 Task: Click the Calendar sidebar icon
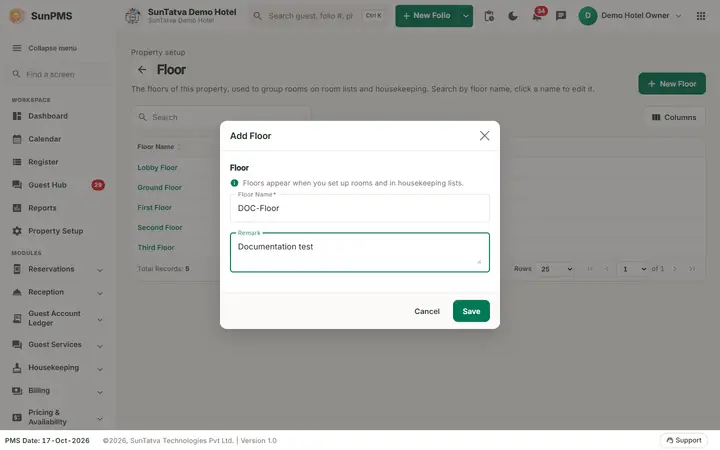click(x=17, y=139)
